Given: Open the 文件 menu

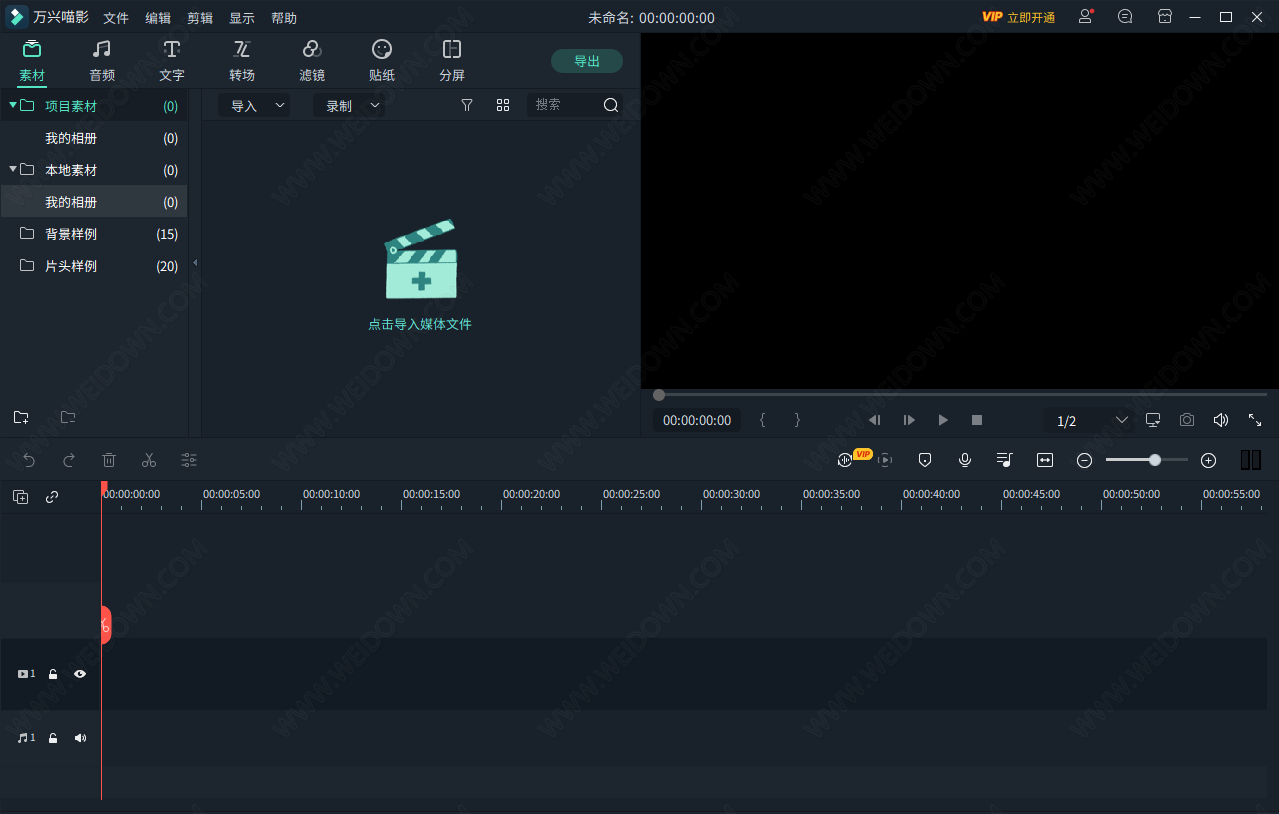Looking at the screenshot, I should [x=116, y=18].
